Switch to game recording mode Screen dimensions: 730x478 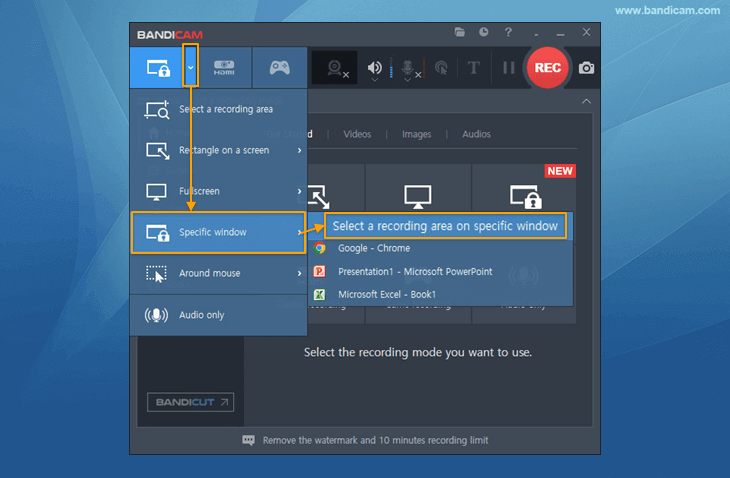279,68
